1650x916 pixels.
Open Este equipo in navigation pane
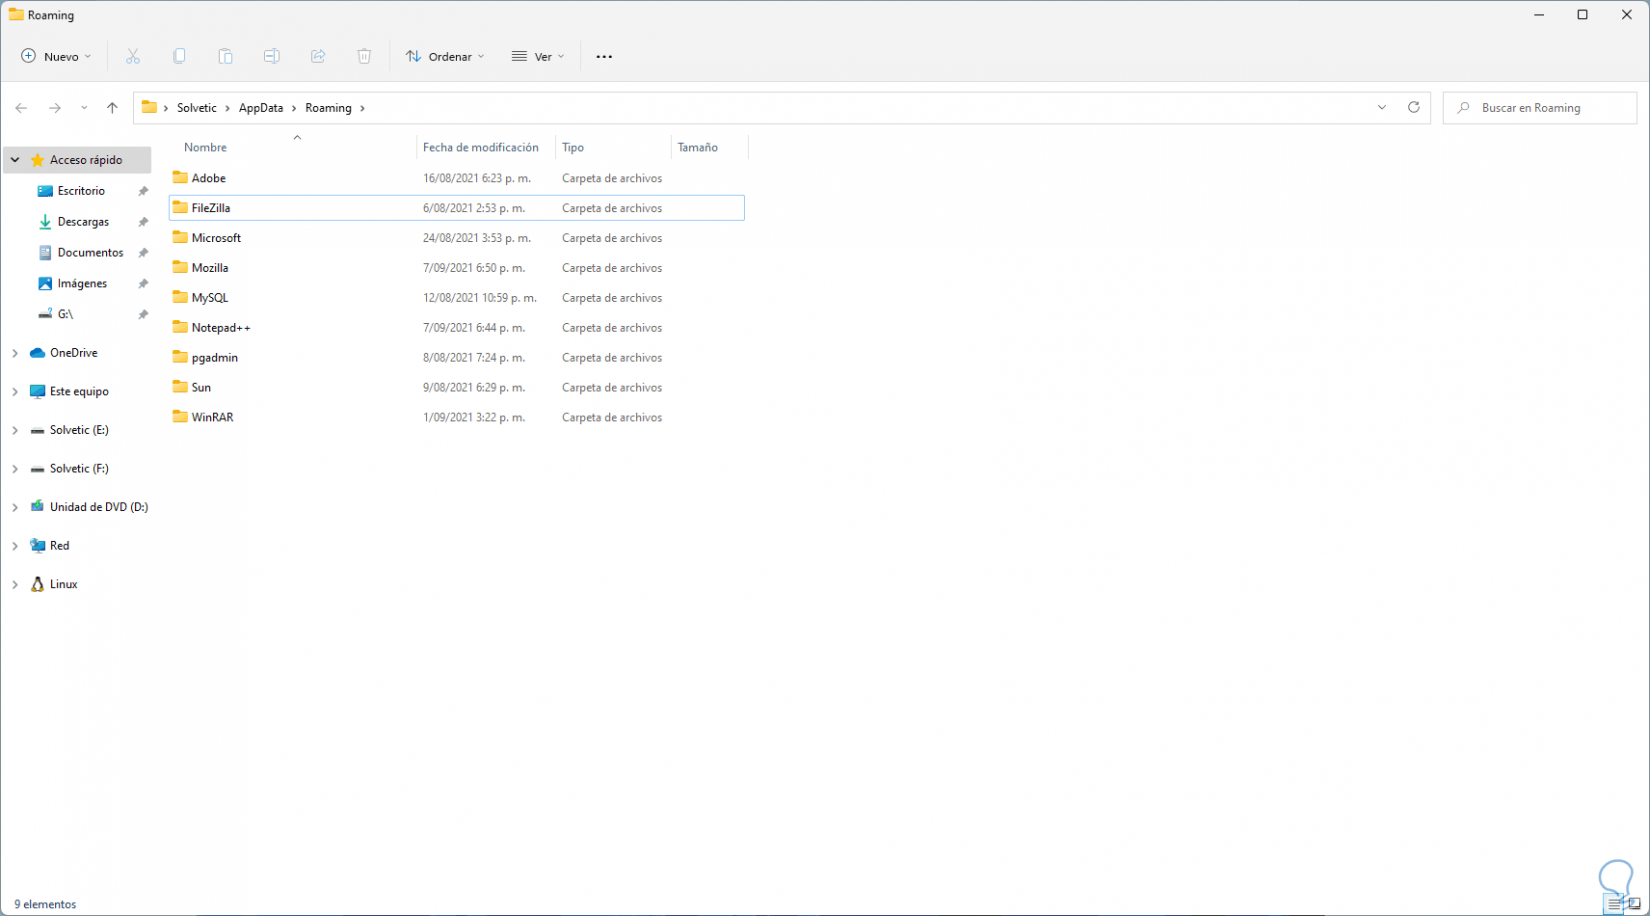coord(79,392)
